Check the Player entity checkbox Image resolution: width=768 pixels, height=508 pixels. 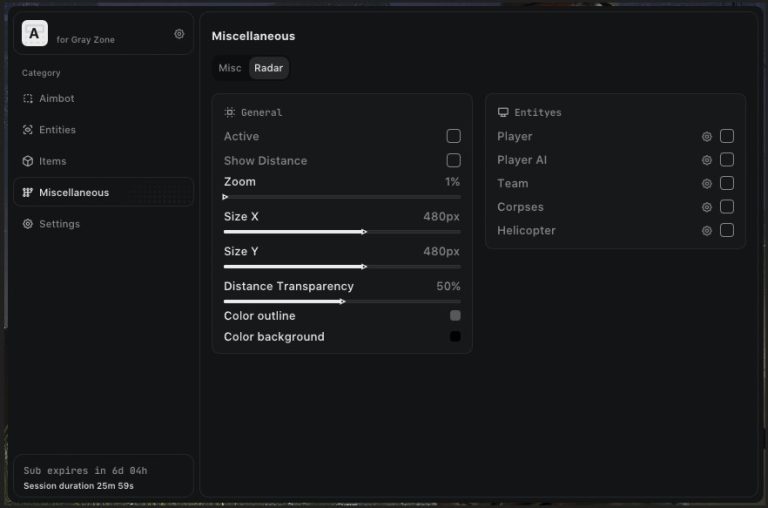click(x=727, y=136)
